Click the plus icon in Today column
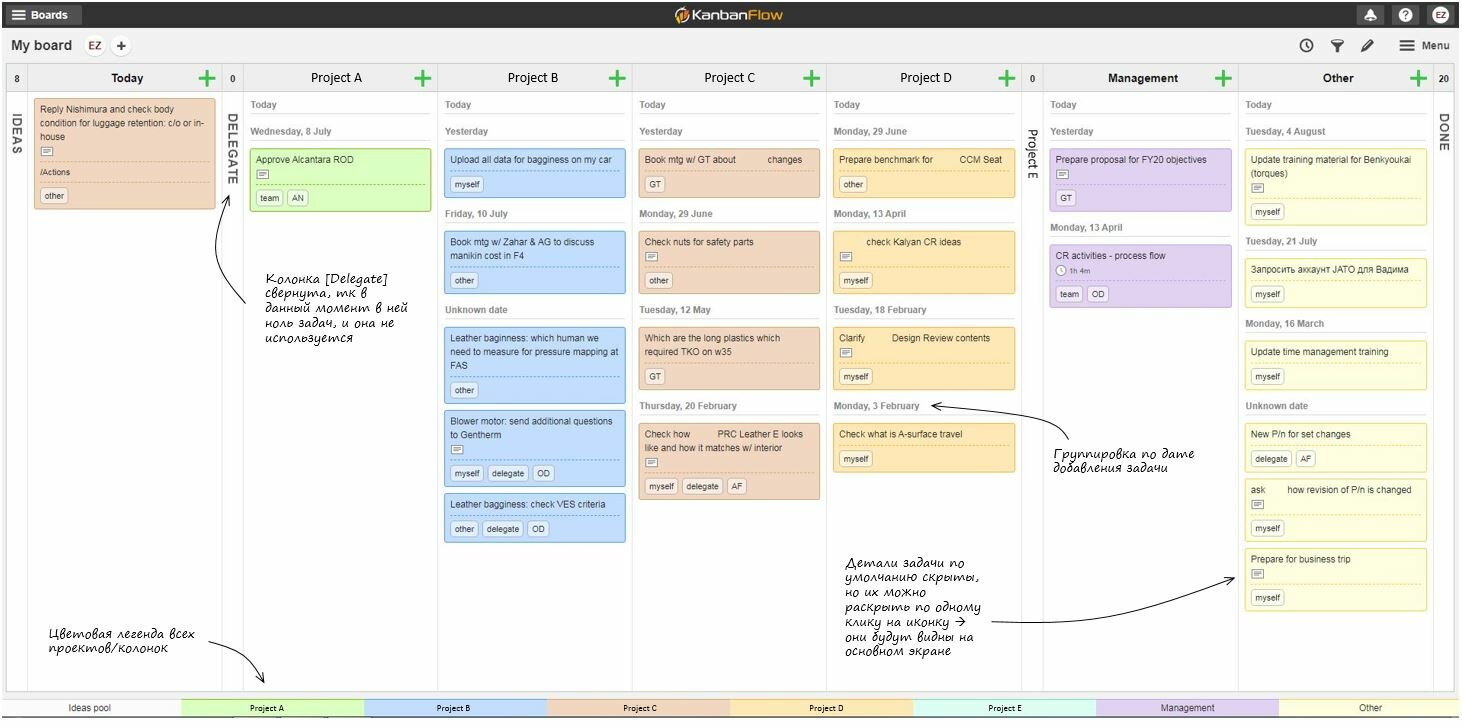Image resolution: width=1462 pixels, height=726 pixels. tap(207, 78)
